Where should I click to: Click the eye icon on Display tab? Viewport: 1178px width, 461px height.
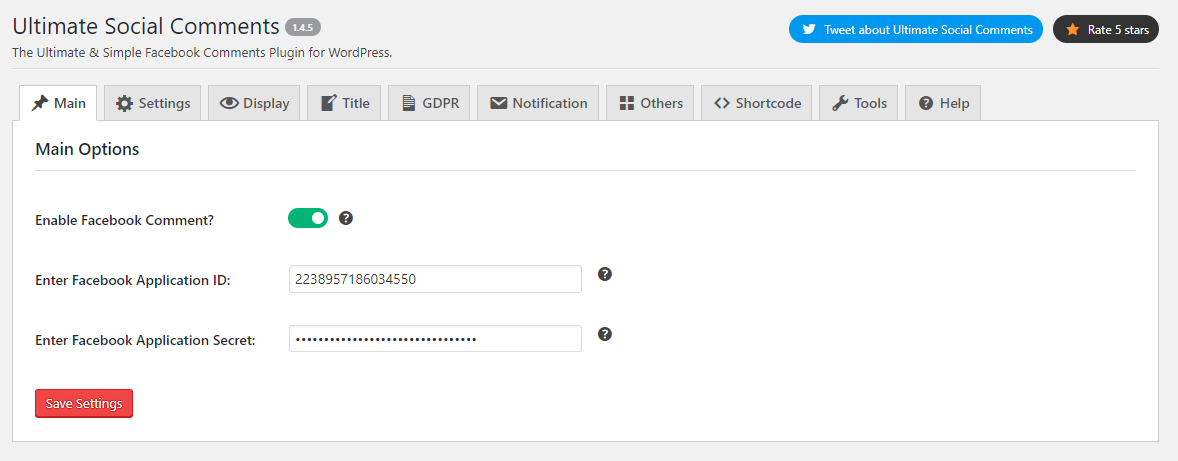(229, 103)
